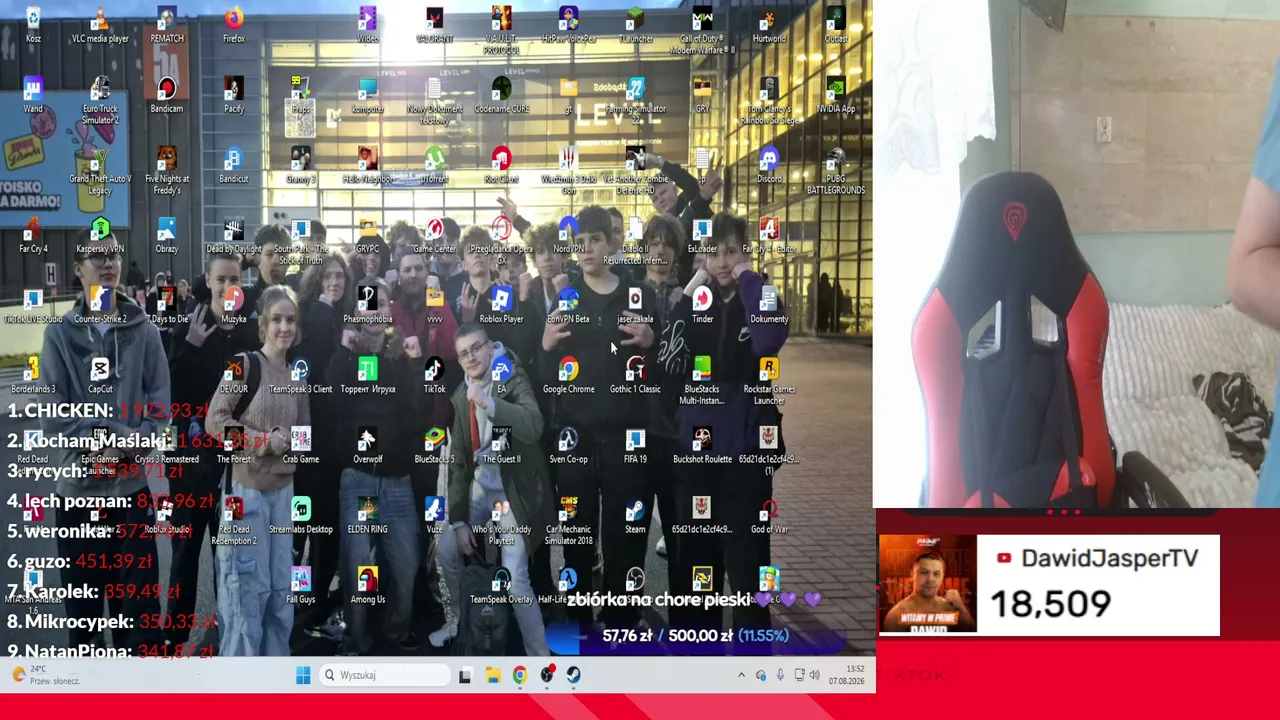Select the Pacify game shortcut

pos(234,96)
